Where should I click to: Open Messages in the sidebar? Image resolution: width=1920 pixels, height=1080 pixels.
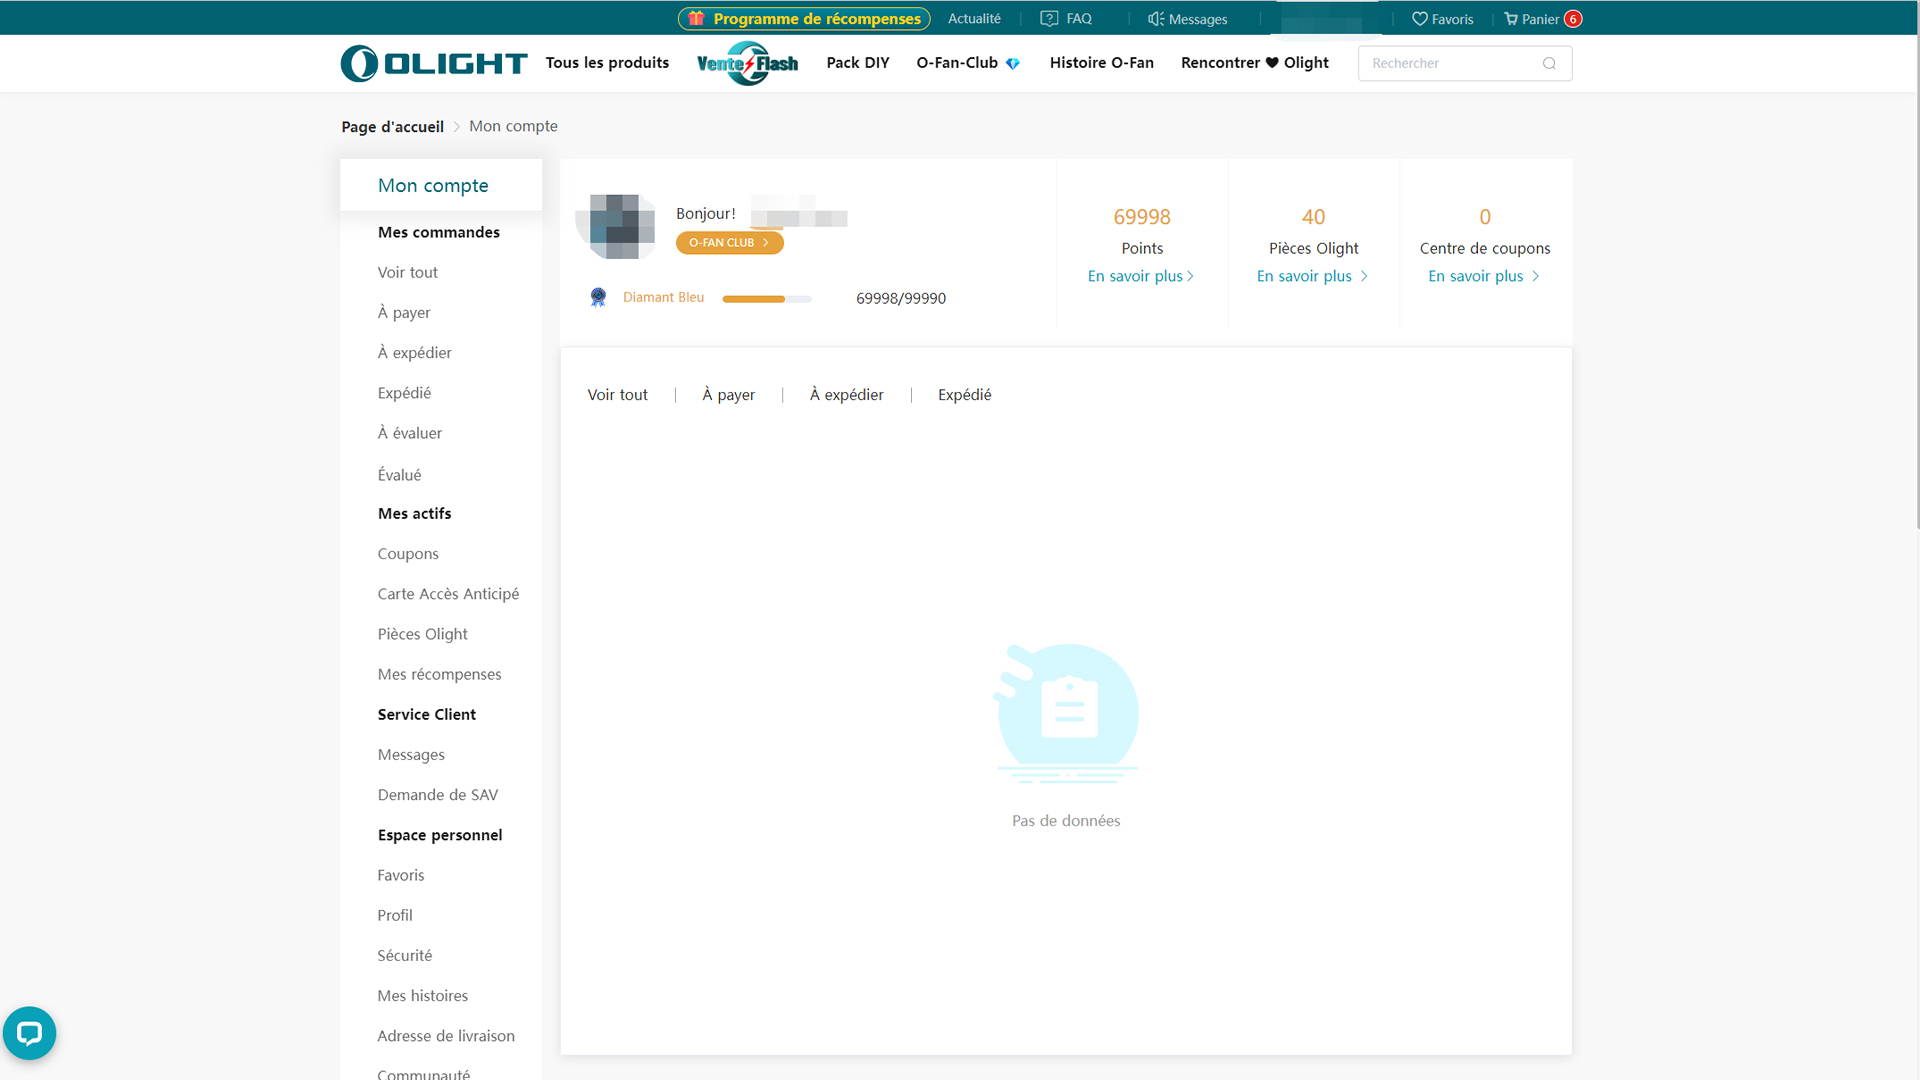(411, 755)
